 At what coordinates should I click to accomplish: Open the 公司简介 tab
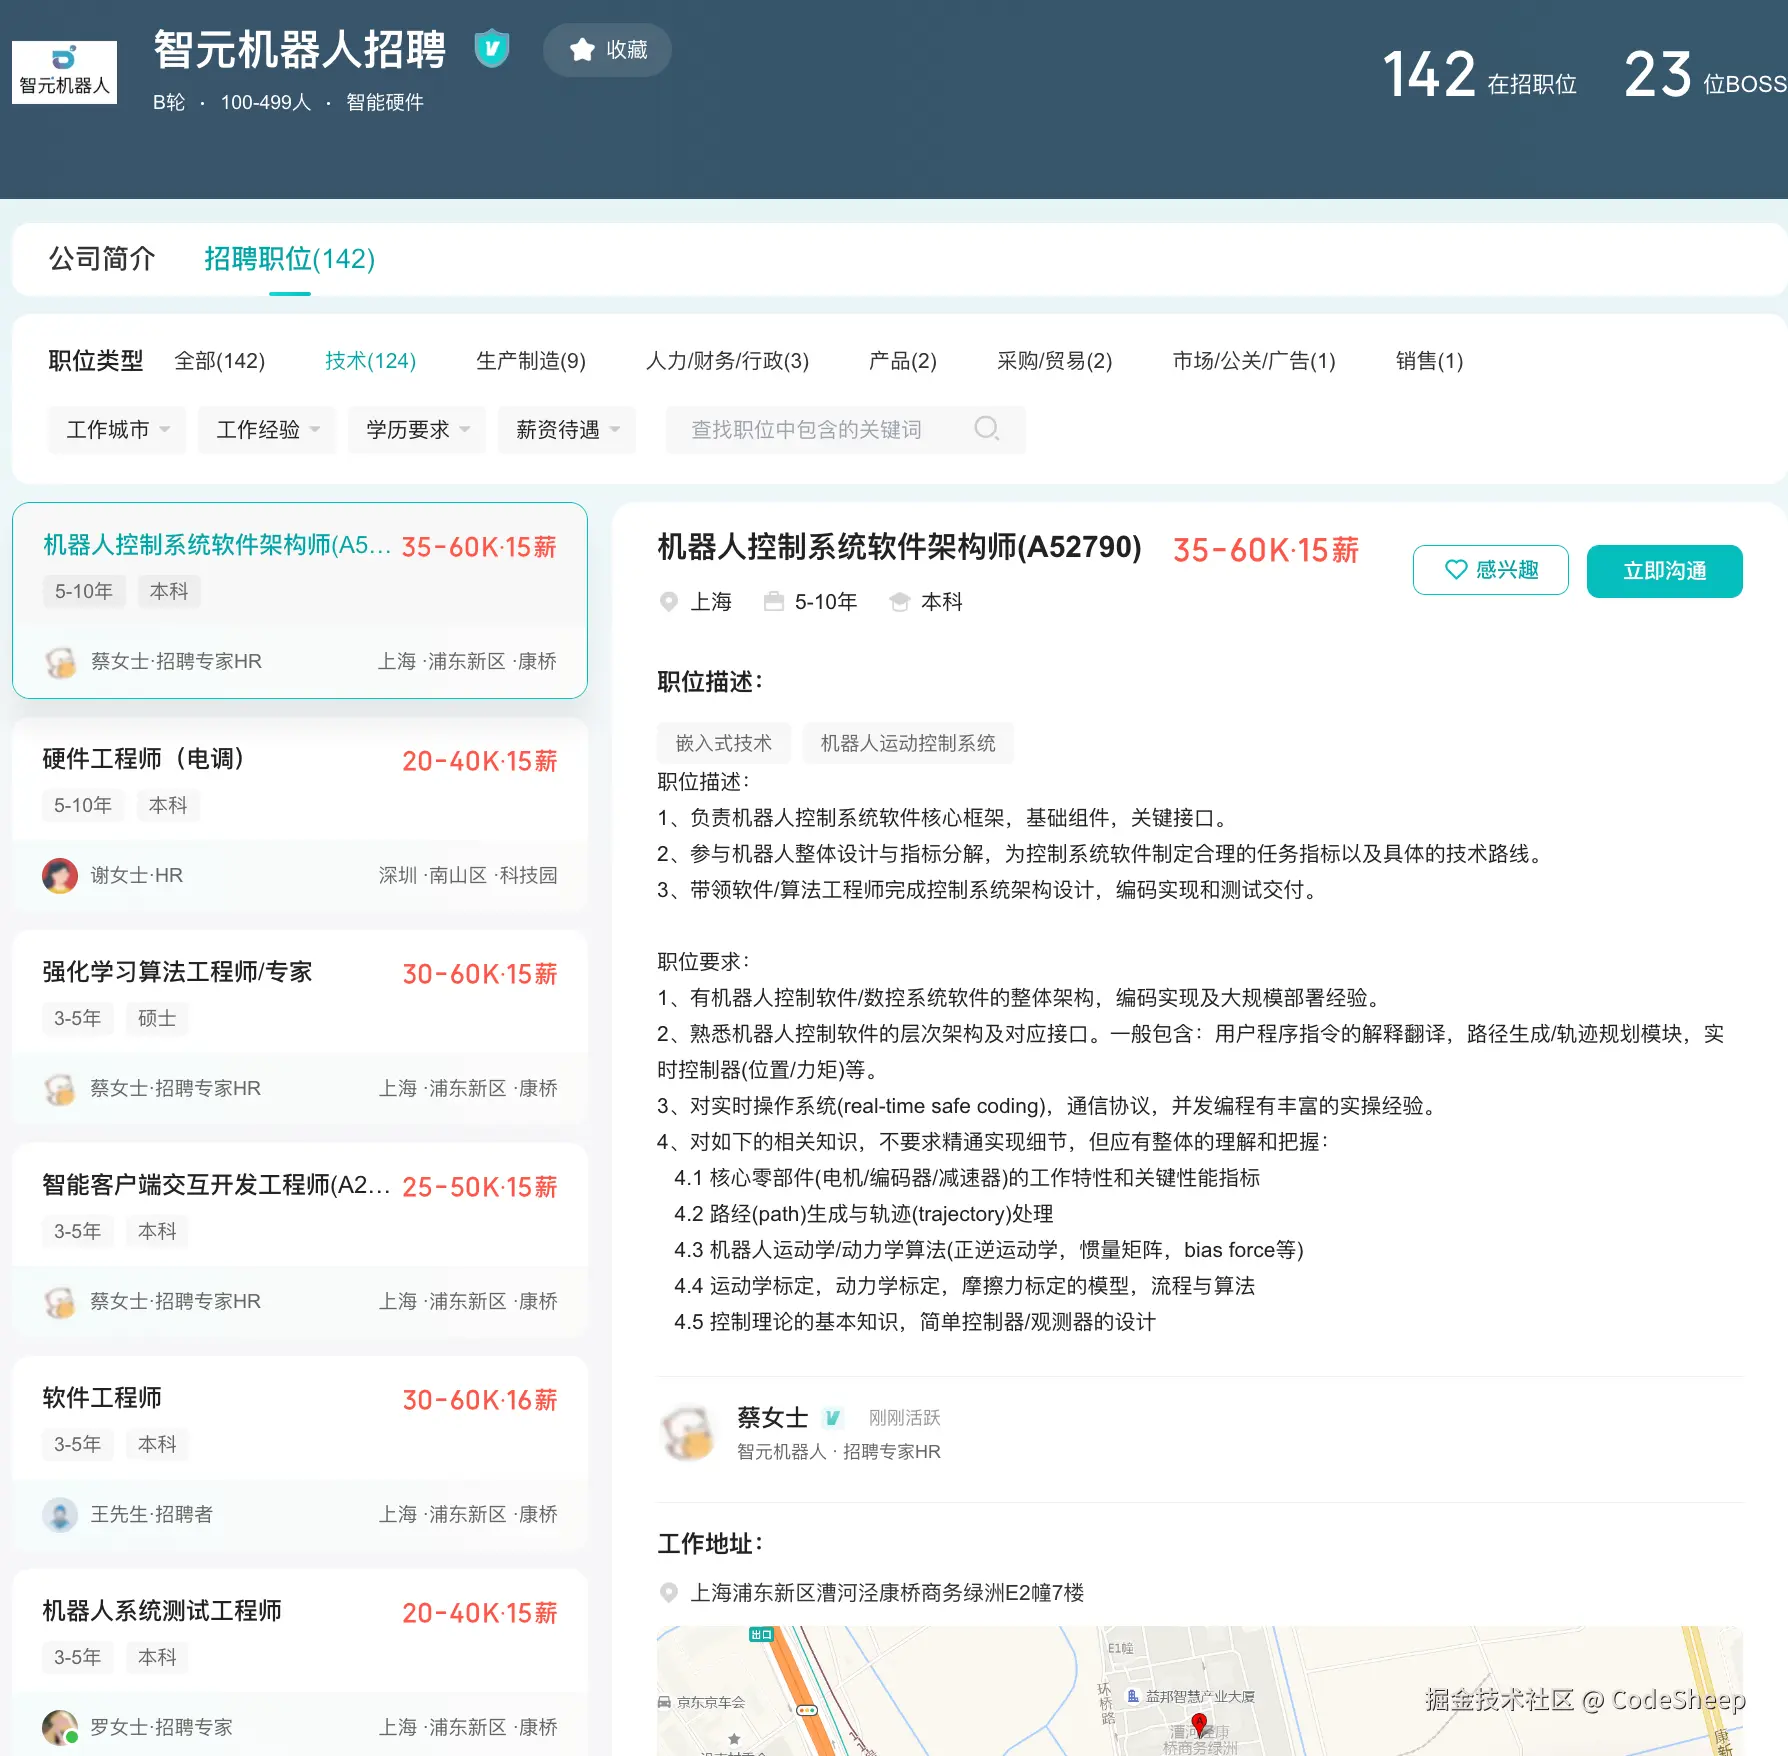(102, 259)
